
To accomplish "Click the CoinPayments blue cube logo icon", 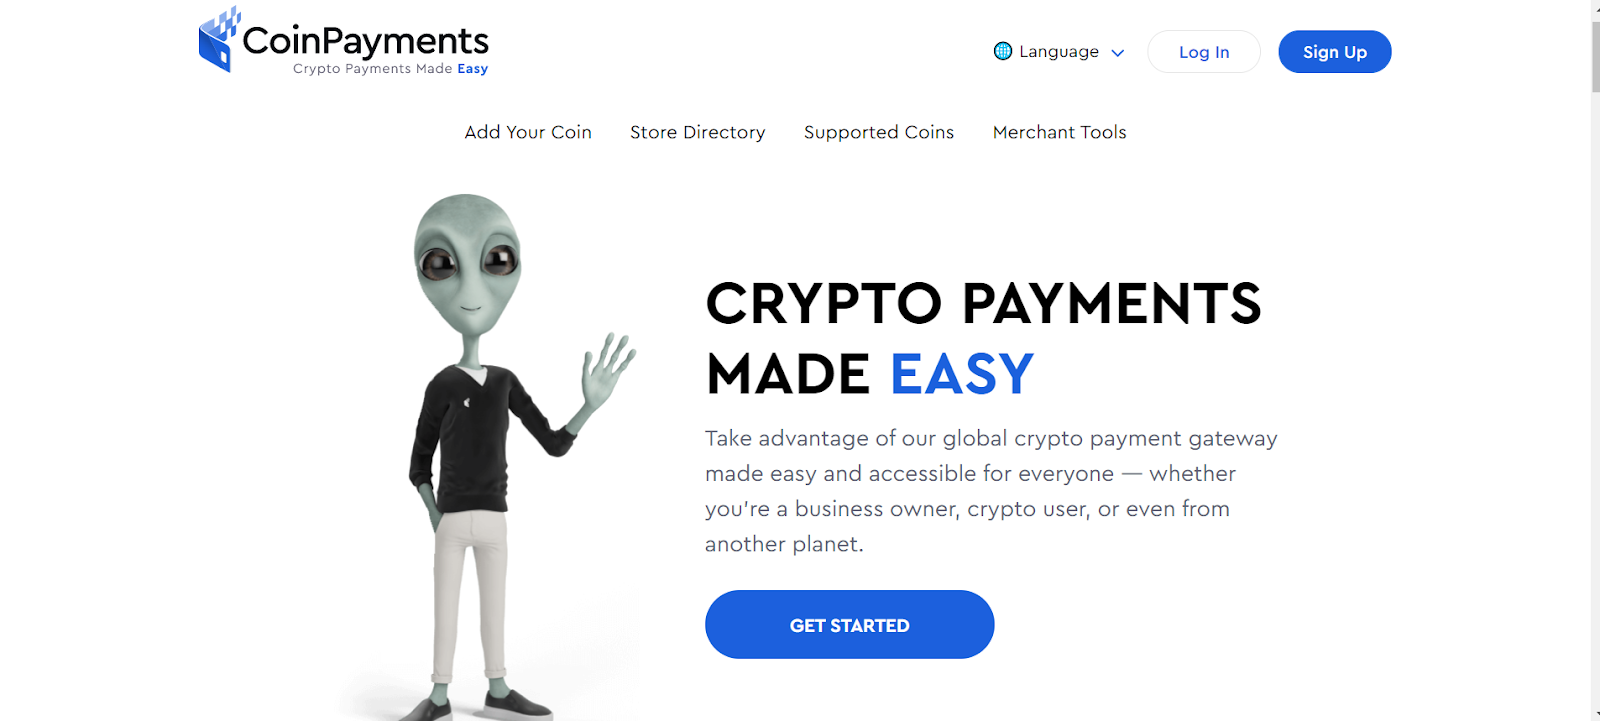I will click(x=219, y=39).
